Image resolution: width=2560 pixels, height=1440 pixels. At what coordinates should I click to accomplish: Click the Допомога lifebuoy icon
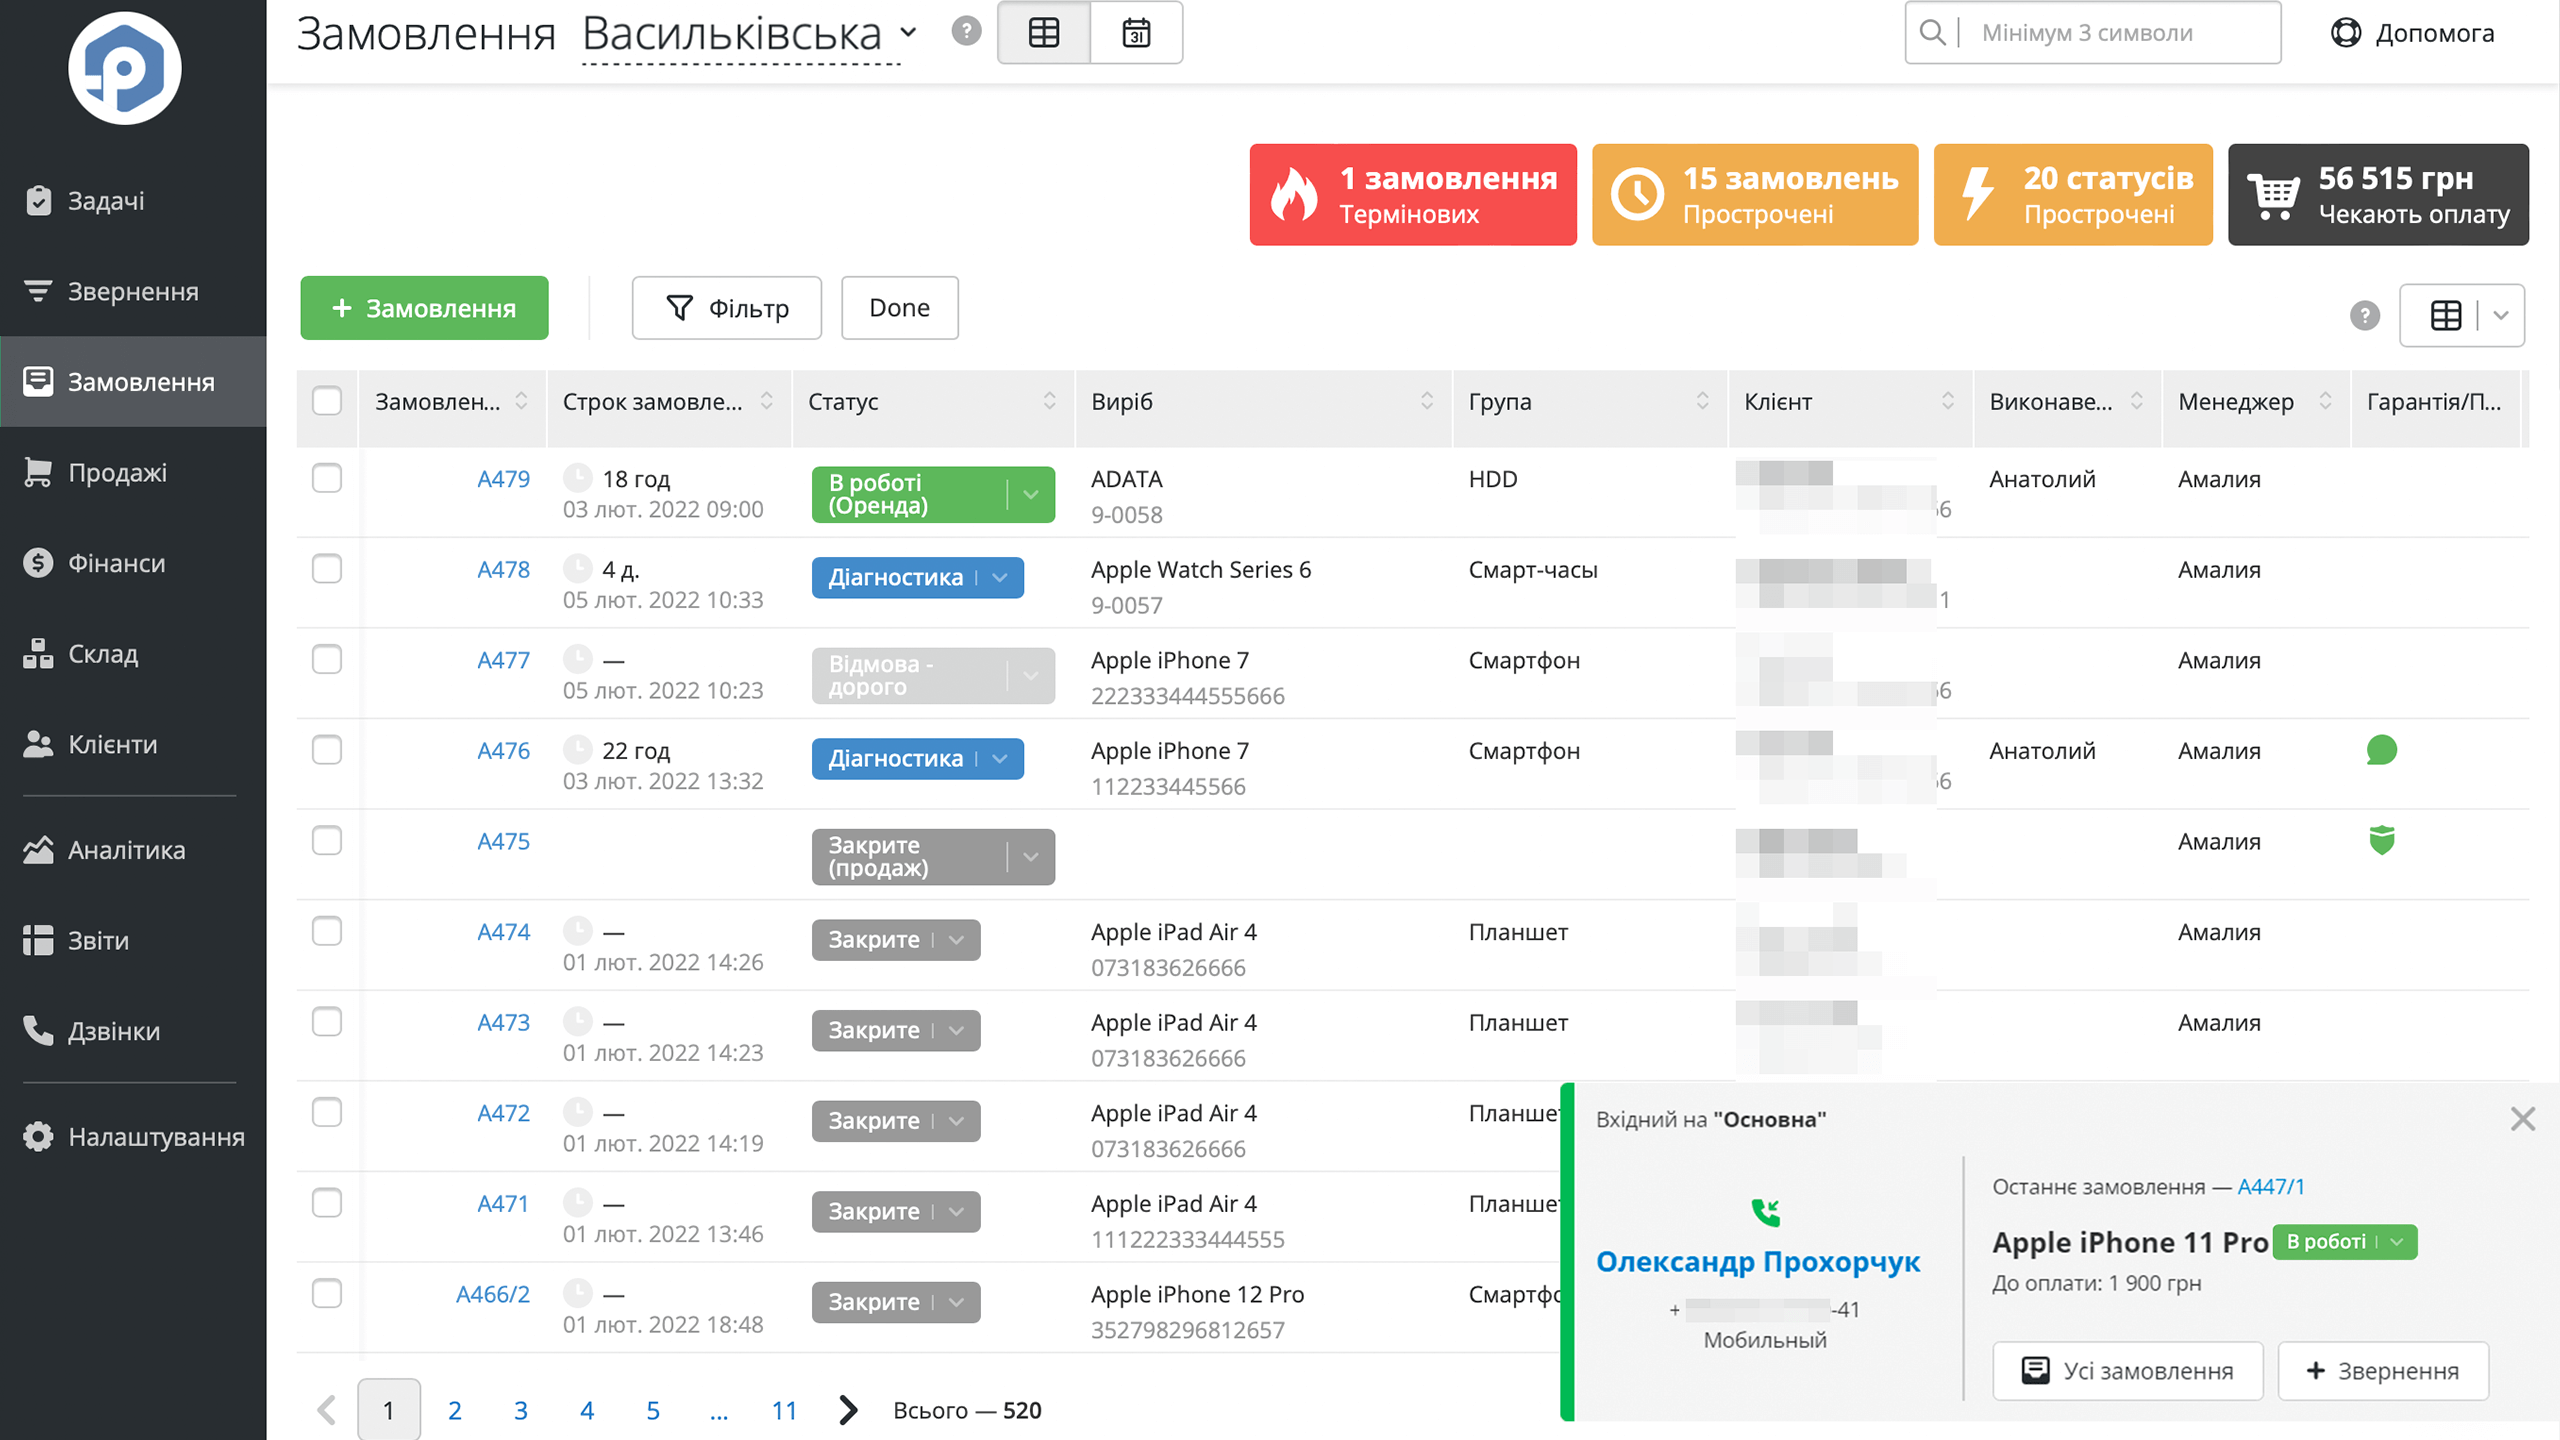pos(2346,33)
